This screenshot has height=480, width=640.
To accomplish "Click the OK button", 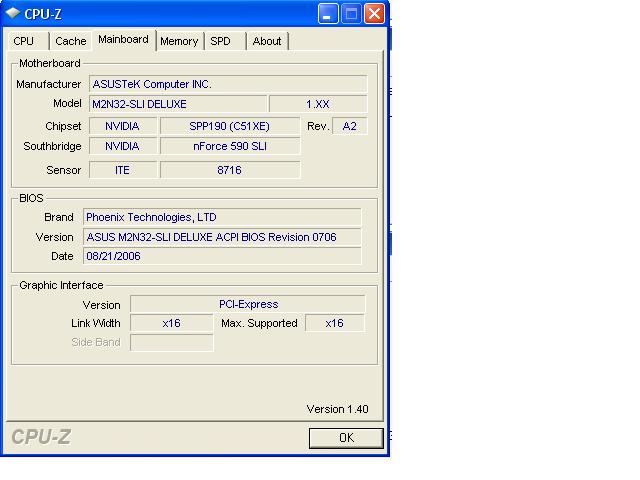I will (346, 438).
